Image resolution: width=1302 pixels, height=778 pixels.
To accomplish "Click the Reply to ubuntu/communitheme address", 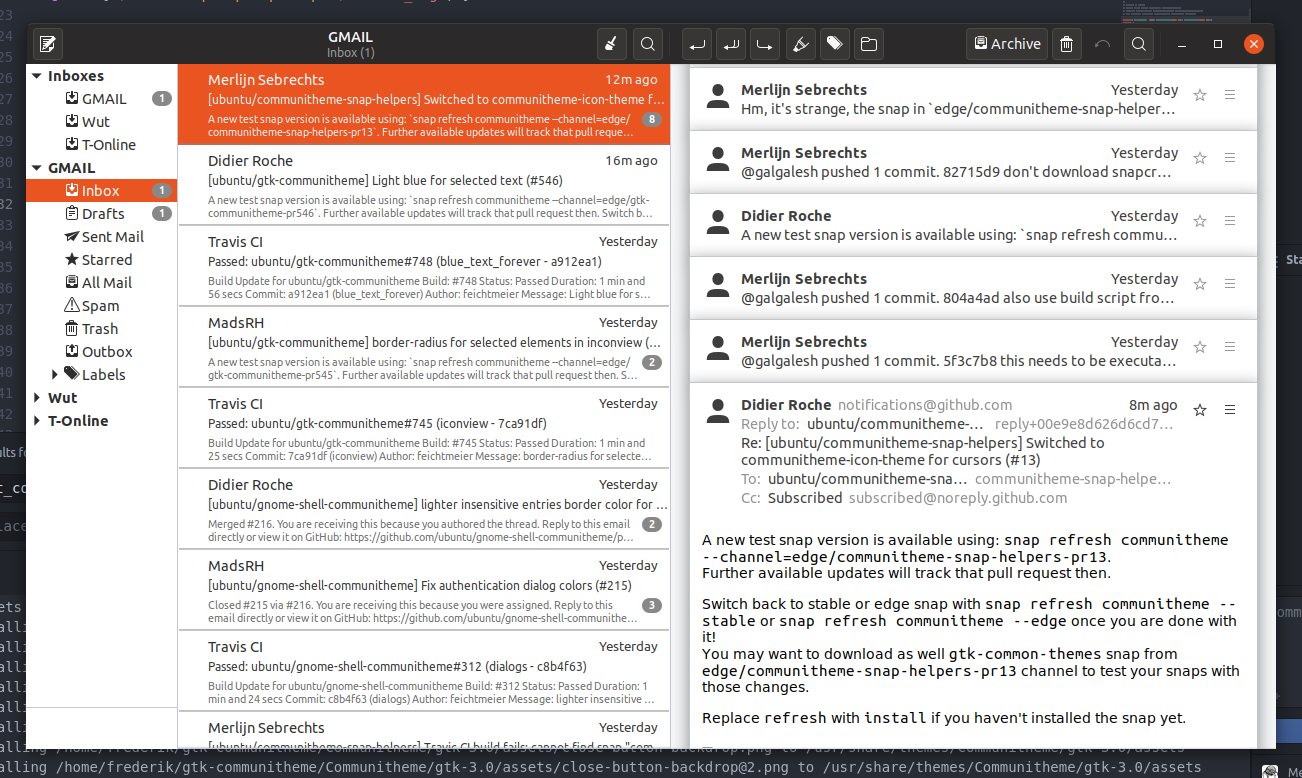I will click(897, 424).
